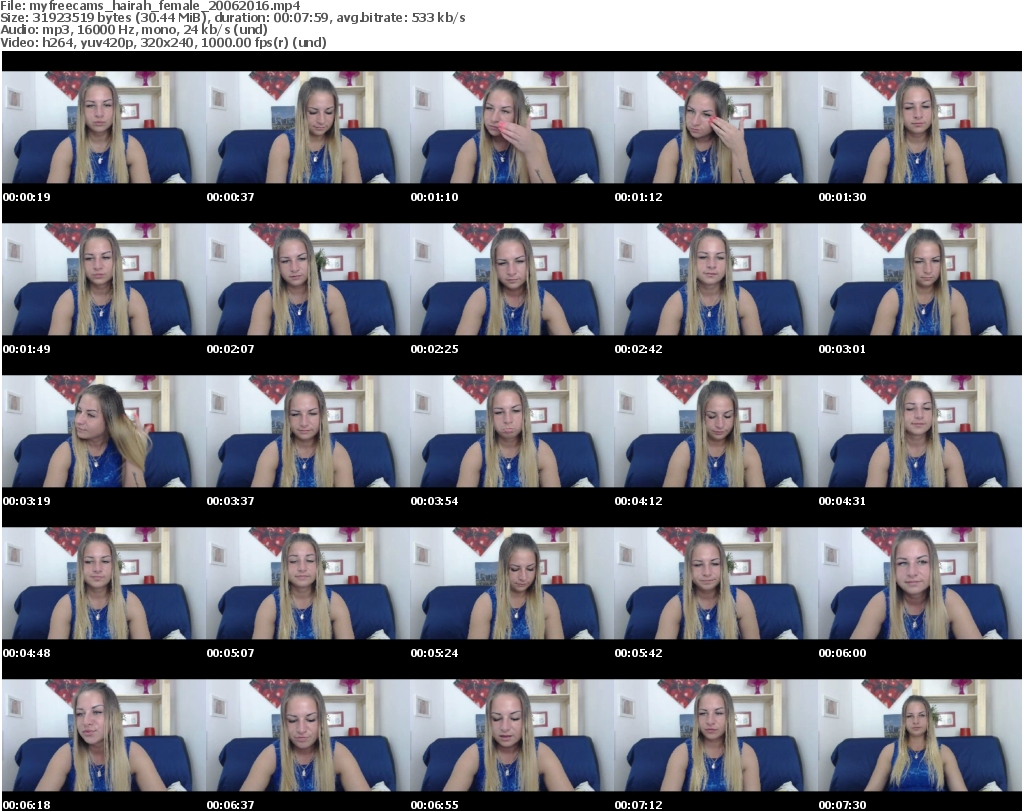Select the thumbnail frame at 00:02:25
Screen dimensions: 1024x811
coord(511,279)
